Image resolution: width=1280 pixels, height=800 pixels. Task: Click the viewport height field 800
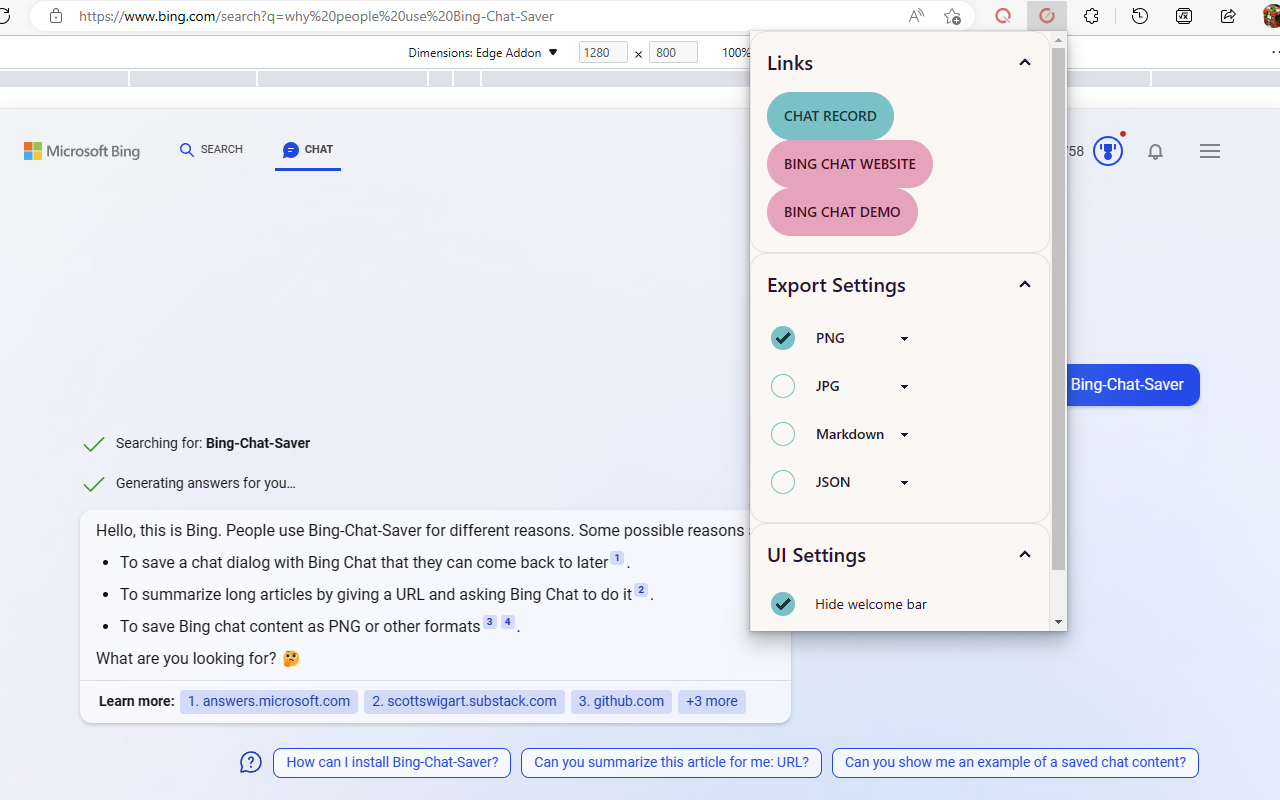point(673,53)
